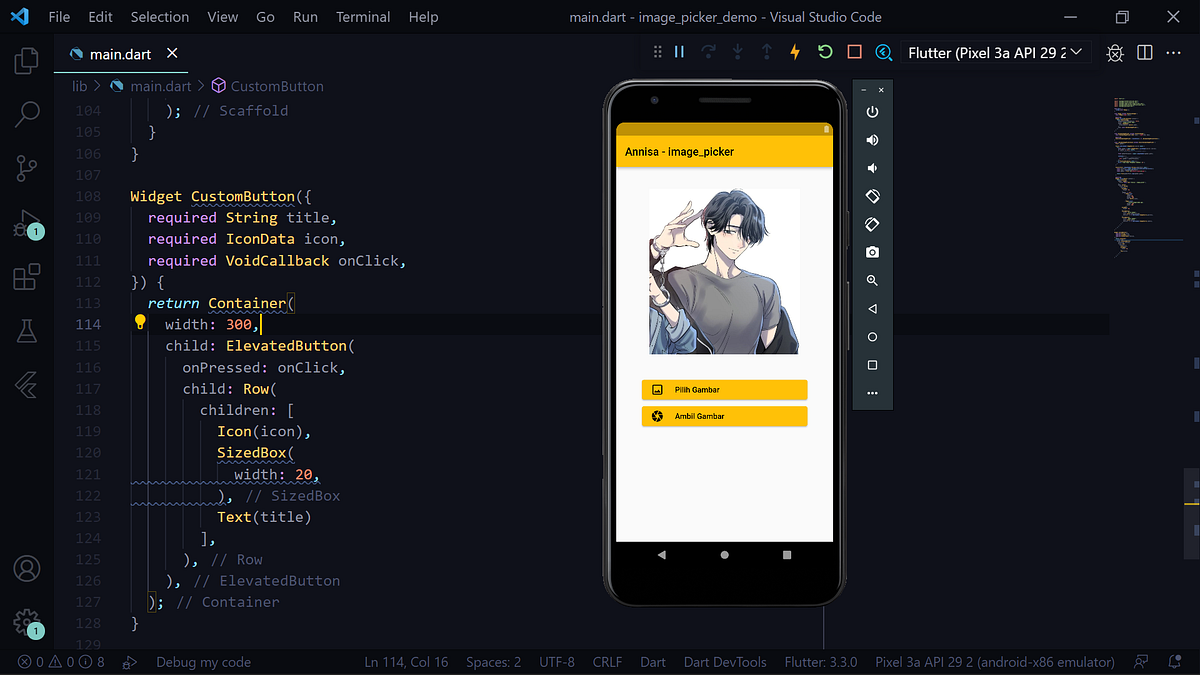Open the Testing beaker view

point(27,331)
